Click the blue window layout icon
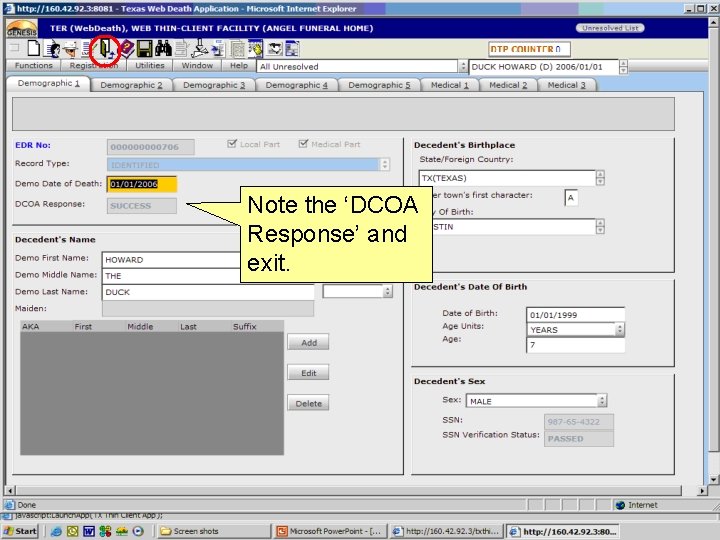The image size is (720, 540). [292, 49]
